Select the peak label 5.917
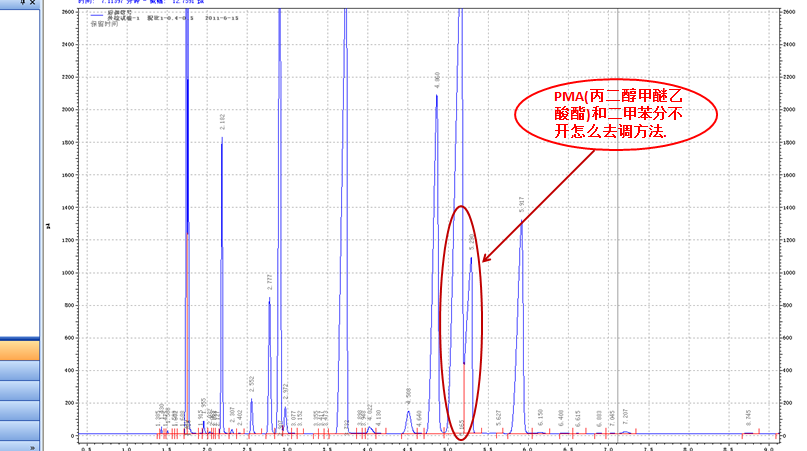 (522, 204)
